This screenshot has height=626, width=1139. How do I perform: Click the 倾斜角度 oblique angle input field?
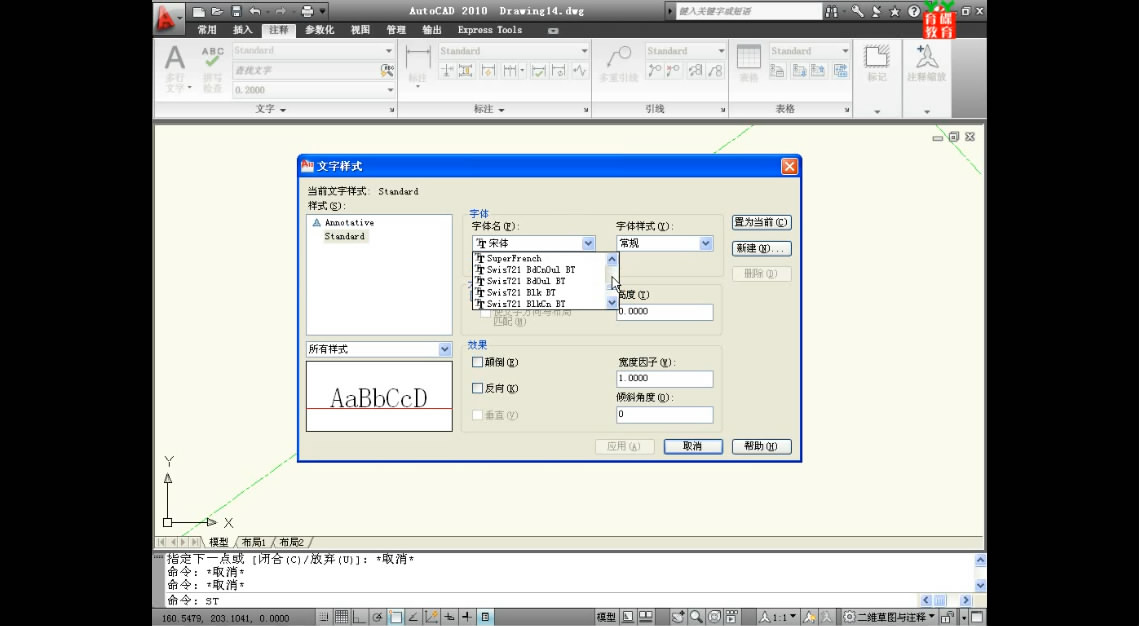point(665,415)
